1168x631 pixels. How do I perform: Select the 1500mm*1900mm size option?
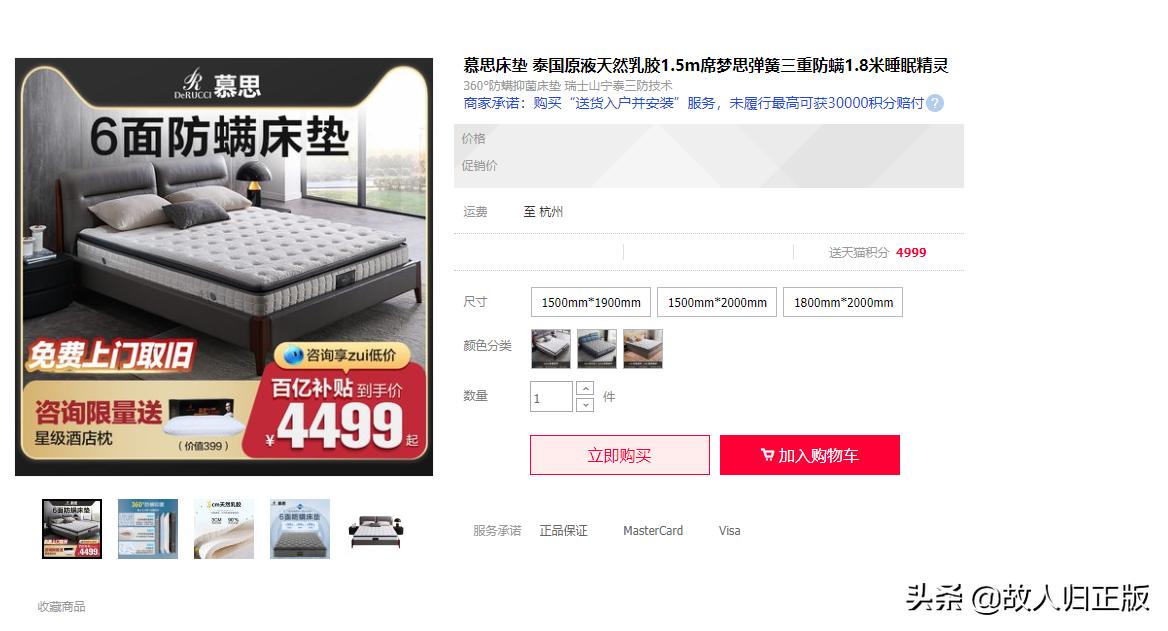click(590, 302)
